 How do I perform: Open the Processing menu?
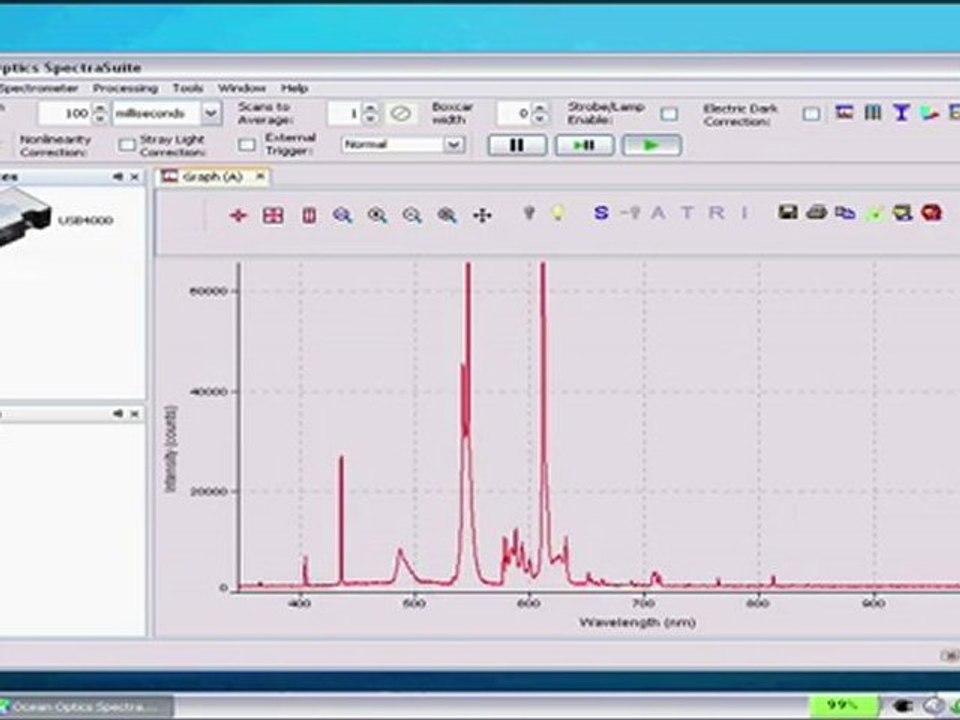[125, 88]
